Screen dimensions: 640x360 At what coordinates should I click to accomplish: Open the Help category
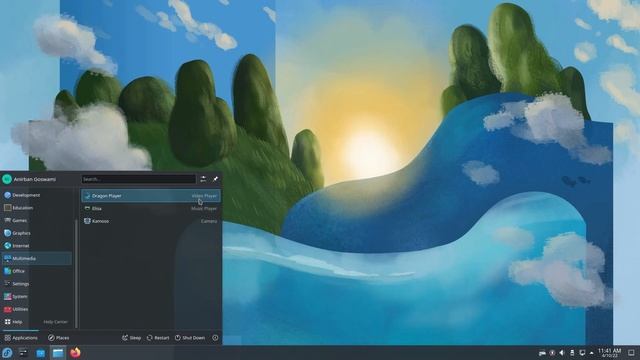pos(37,322)
